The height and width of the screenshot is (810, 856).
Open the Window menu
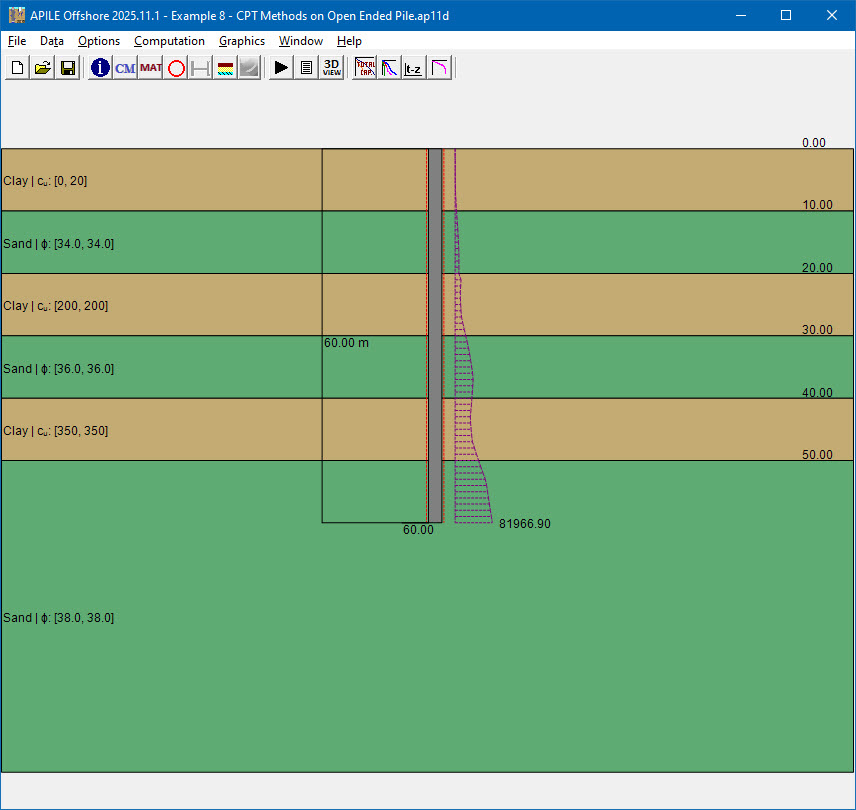point(301,41)
